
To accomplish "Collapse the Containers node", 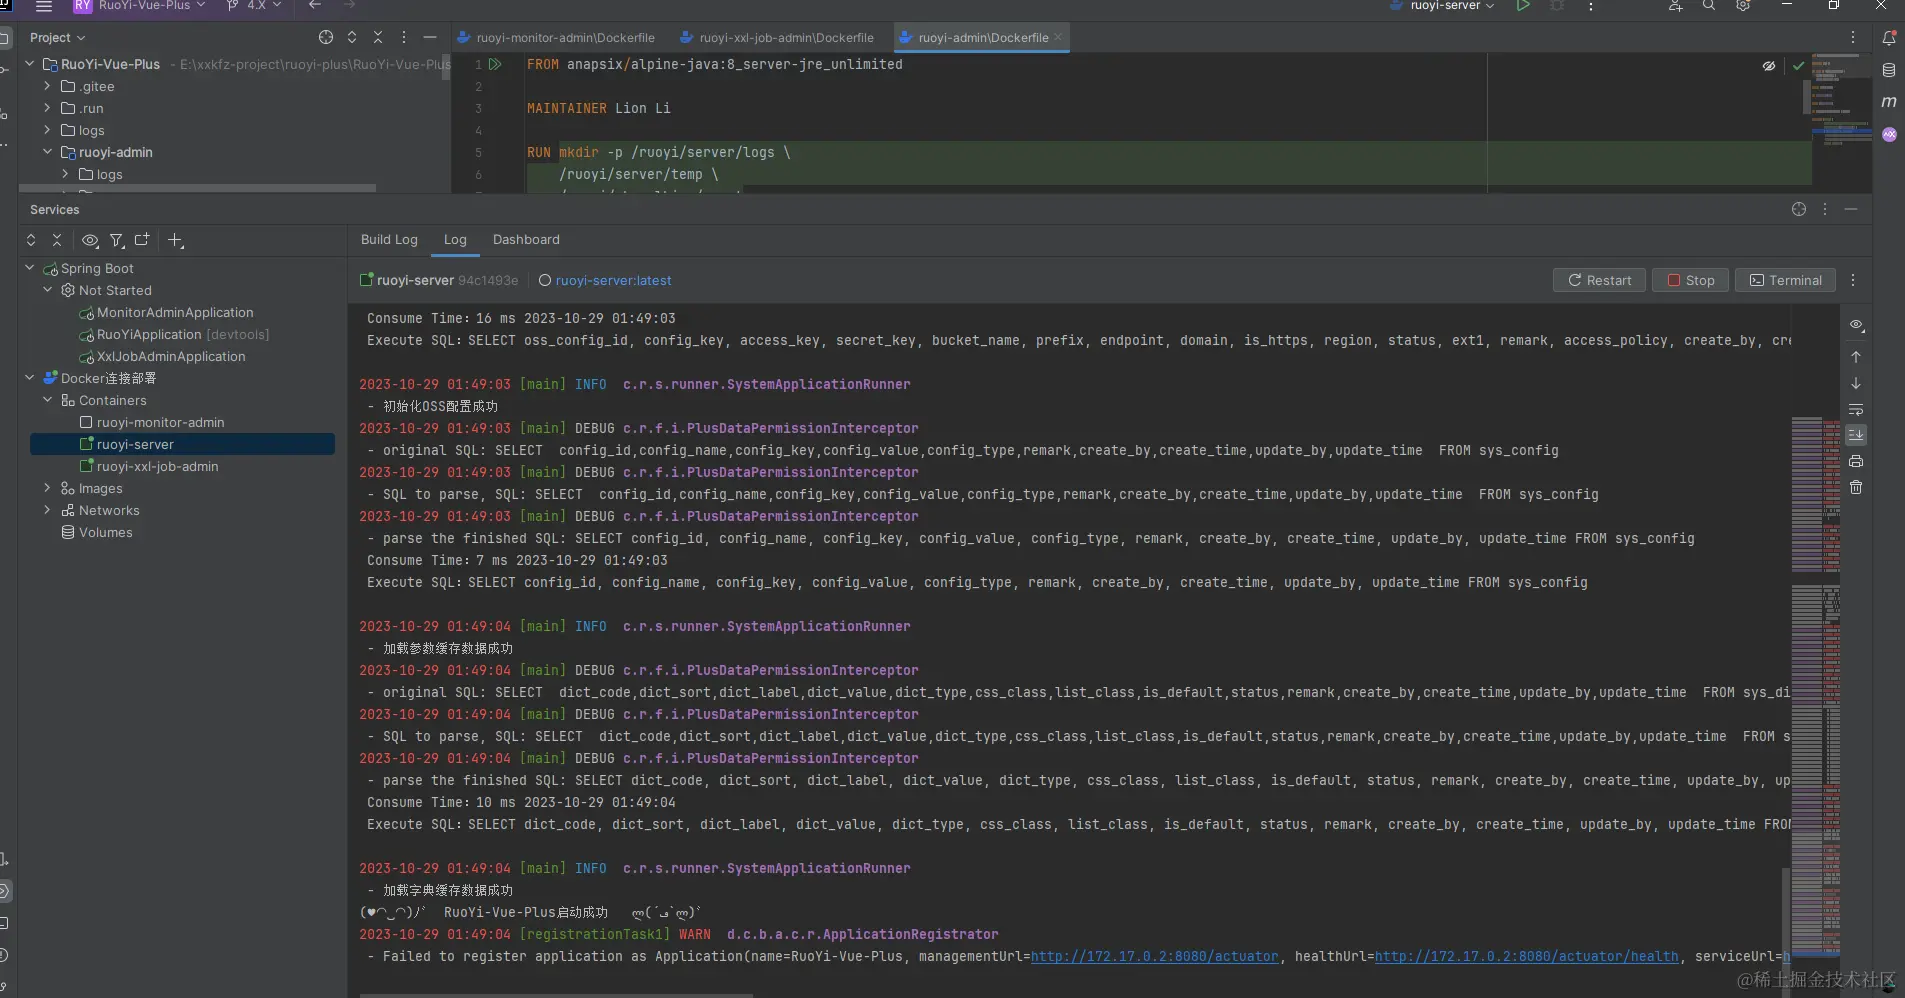I will [47, 400].
